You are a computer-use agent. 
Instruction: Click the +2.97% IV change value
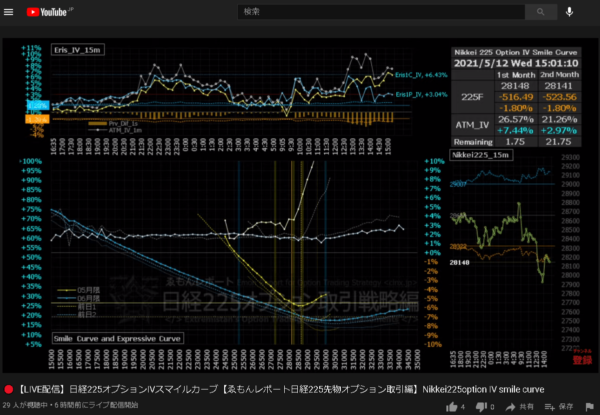point(559,130)
